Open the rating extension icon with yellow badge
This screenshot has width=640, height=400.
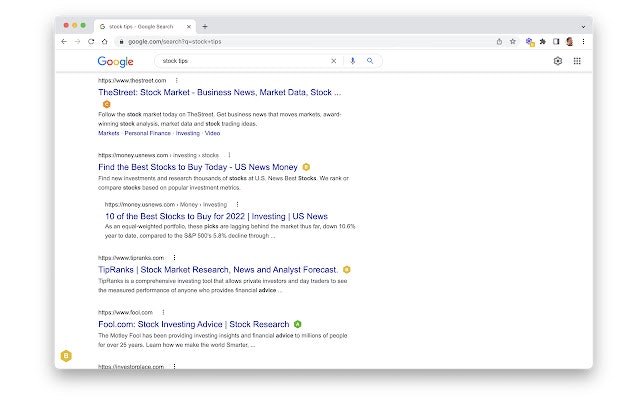[530, 42]
